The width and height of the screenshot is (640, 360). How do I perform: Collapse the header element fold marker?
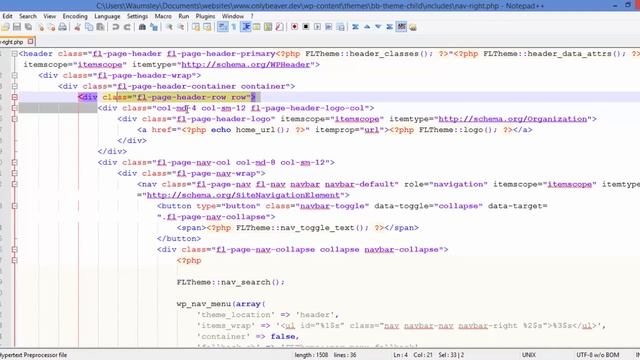tap(15, 54)
